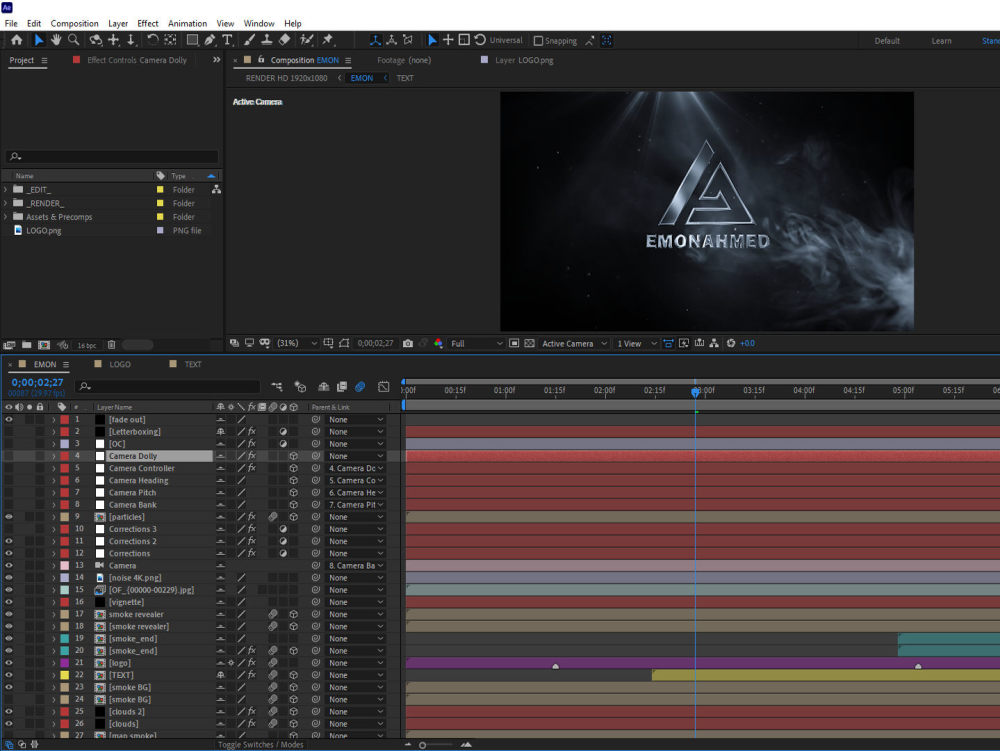Hide the Corrections 2 layer

(9, 541)
